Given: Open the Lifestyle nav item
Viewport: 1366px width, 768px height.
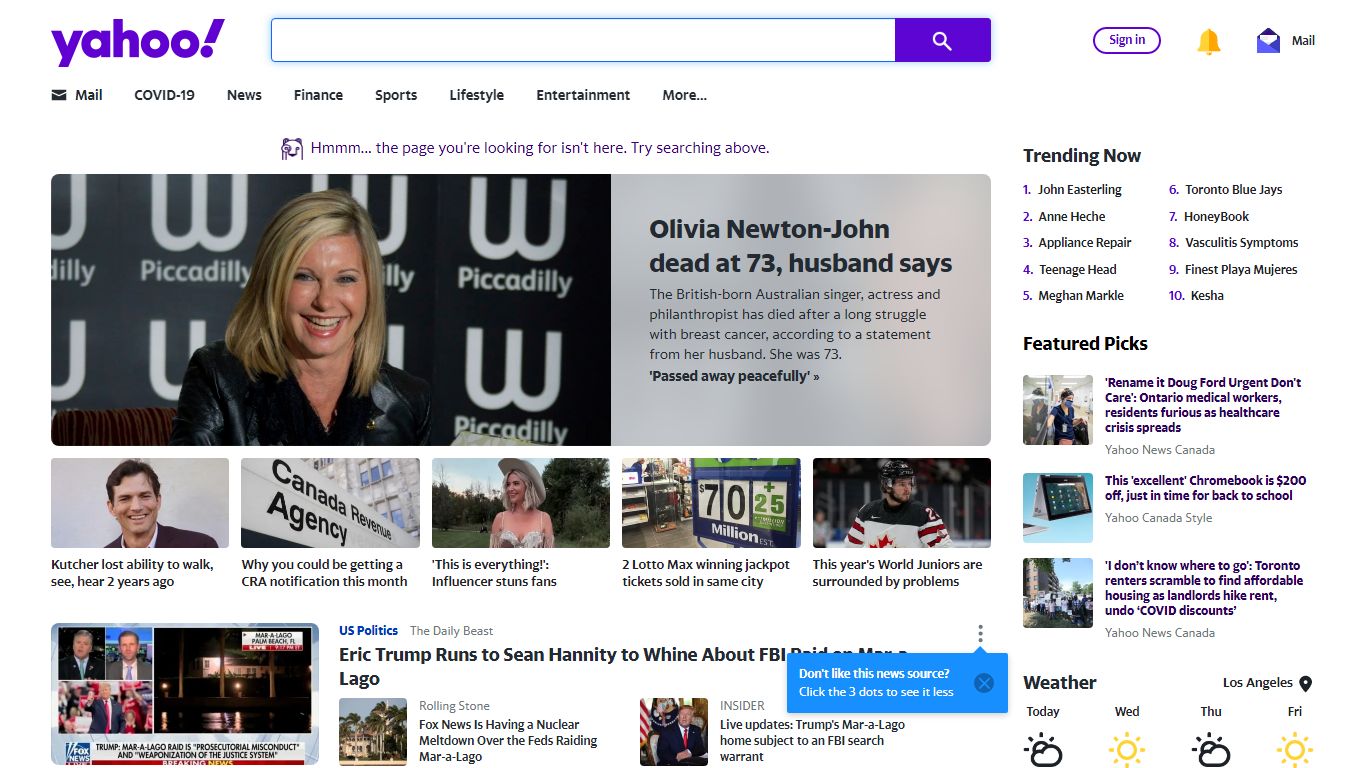Looking at the screenshot, I should coord(477,95).
